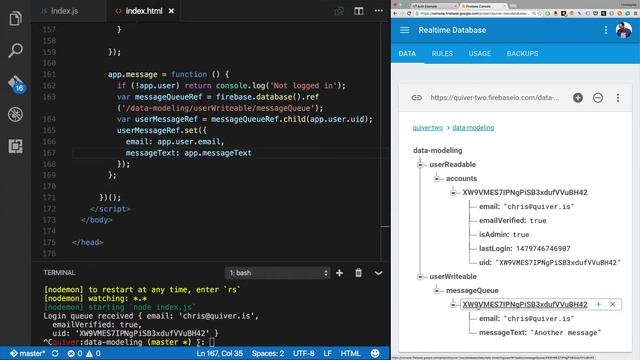Open the terminal shell dropdown '1: bash'
This screenshot has width=640, height=360.
[277, 273]
